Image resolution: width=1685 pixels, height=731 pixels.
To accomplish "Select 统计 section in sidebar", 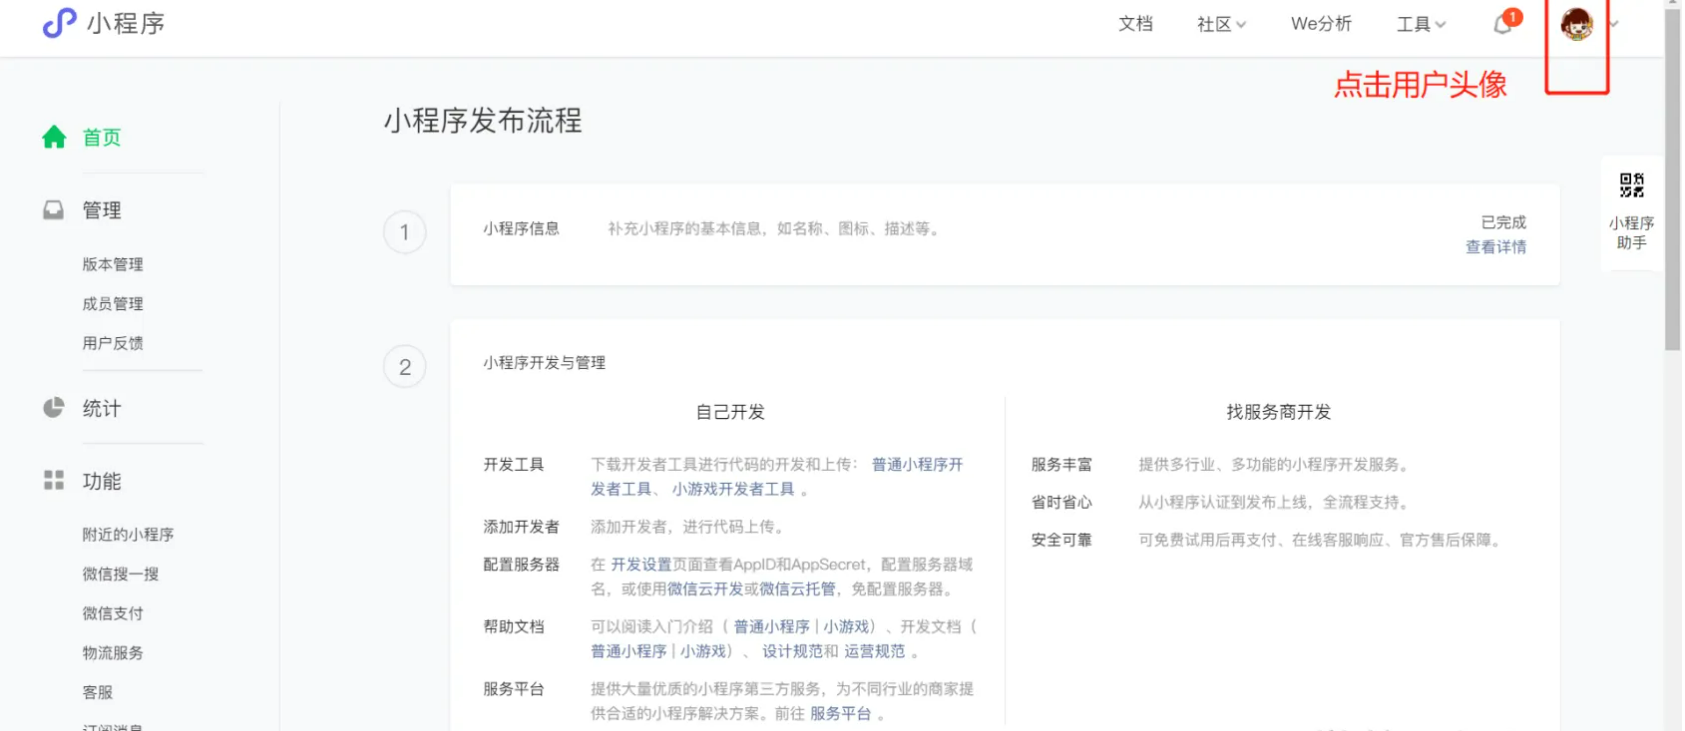I will pos(101,408).
